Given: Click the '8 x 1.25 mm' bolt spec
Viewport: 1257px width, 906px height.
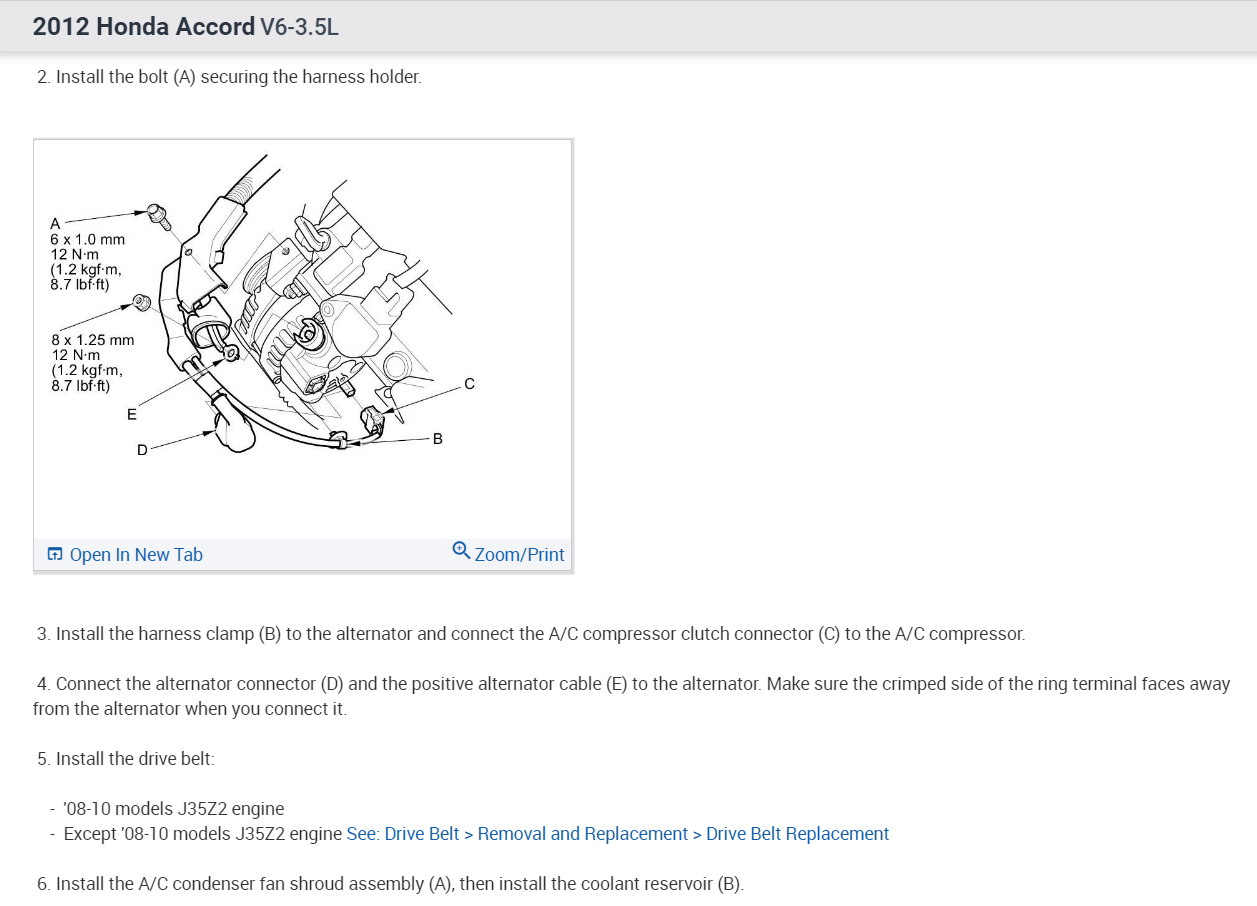Looking at the screenshot, I should pos(92,340).
